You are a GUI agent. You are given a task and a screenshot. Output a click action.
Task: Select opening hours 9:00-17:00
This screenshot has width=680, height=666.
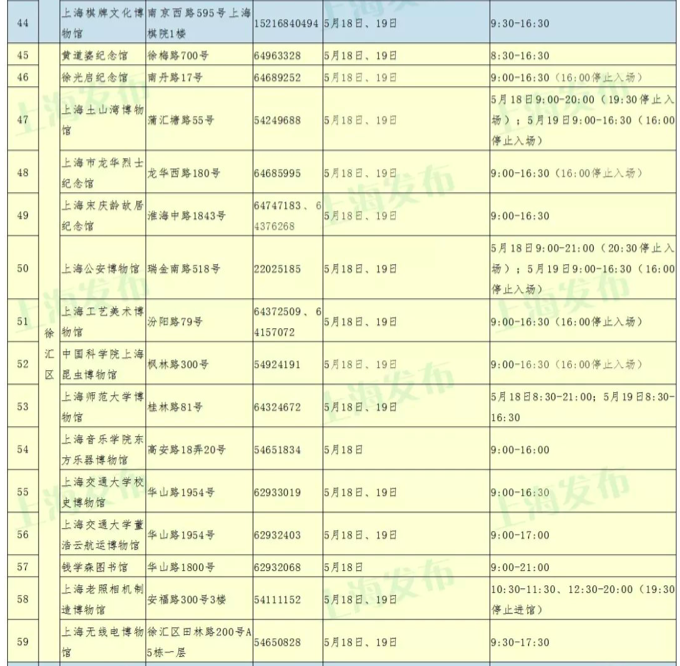click(520, 535)
